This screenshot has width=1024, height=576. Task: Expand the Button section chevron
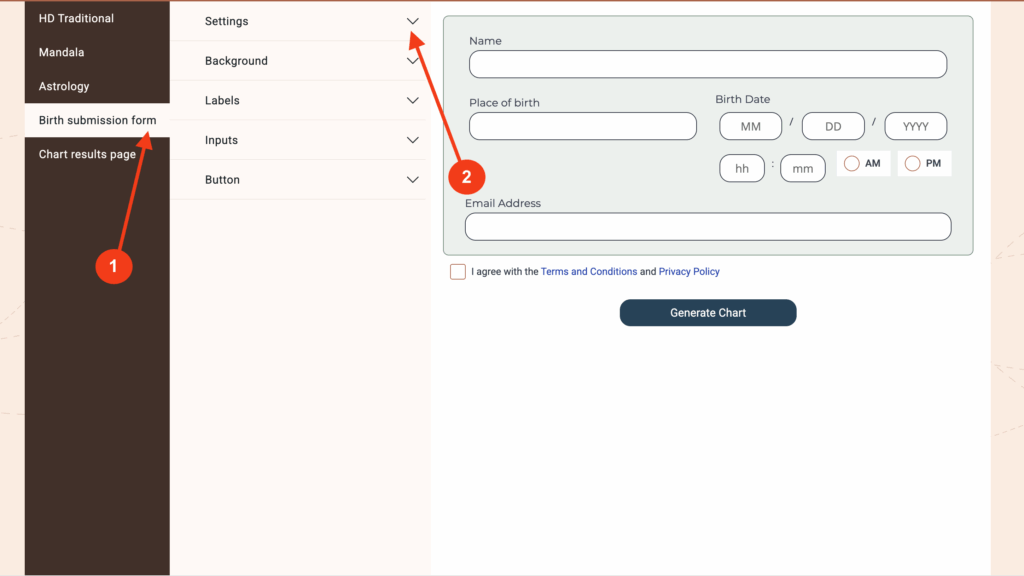pos(412,180)
